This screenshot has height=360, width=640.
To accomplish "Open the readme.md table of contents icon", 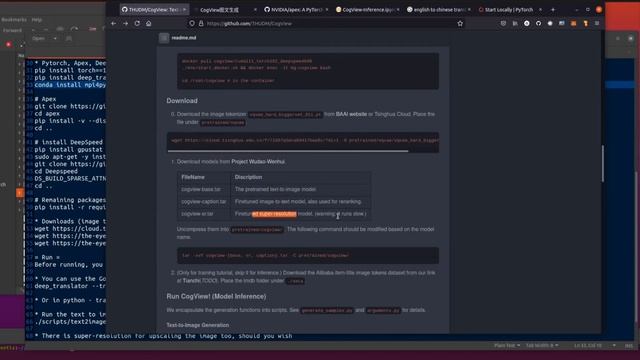I will point(164,38).
